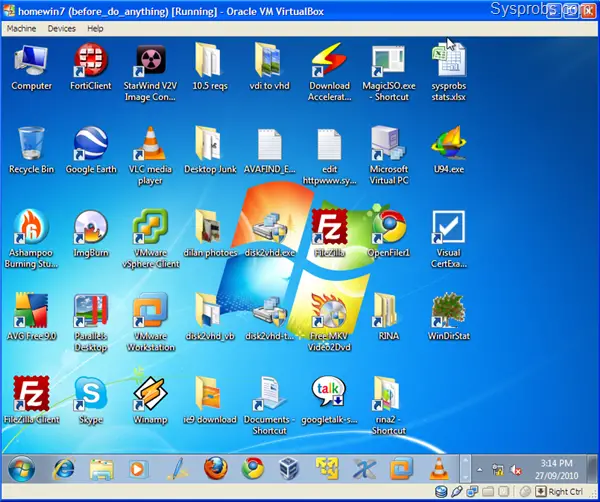
Task: Open Windows Explorer from the taskbar
Action: point(101,469)
